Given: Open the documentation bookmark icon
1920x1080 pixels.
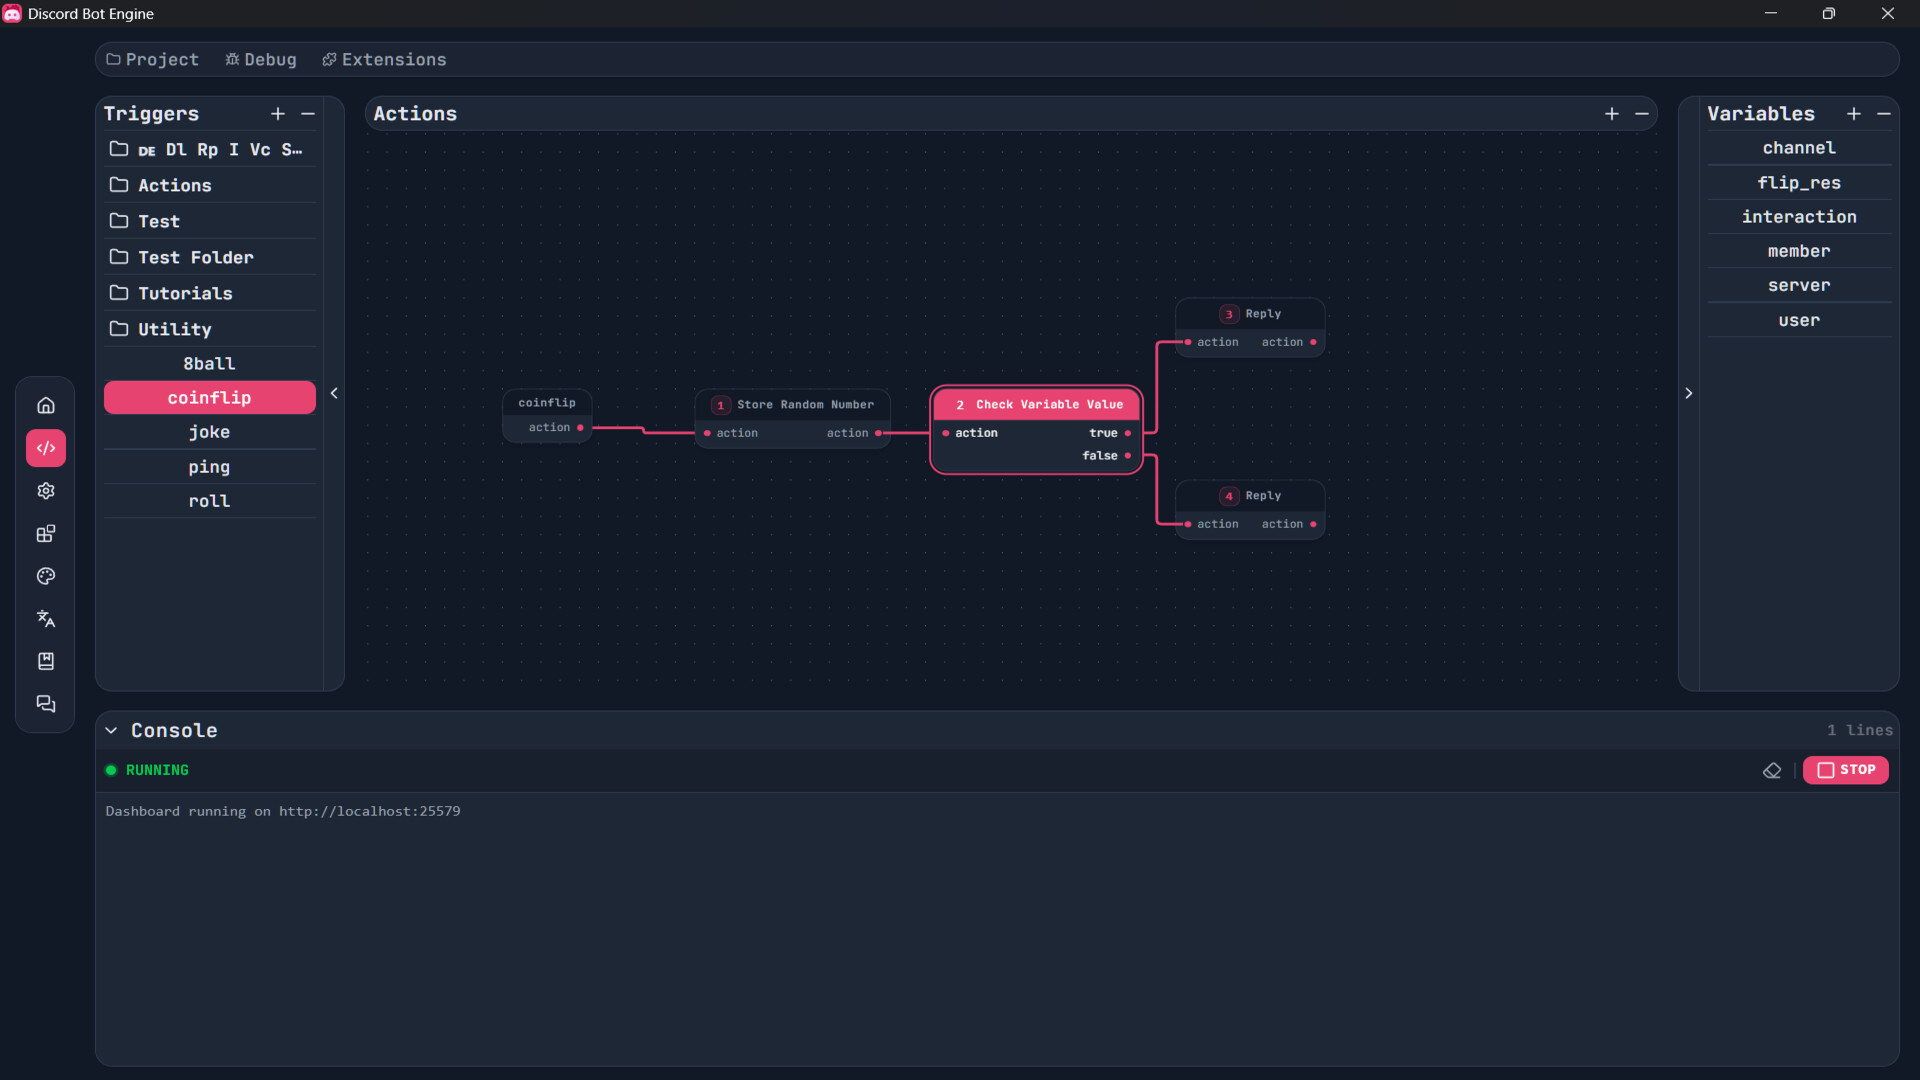Looking at the screenshot, I should click(x=45, y=661).
